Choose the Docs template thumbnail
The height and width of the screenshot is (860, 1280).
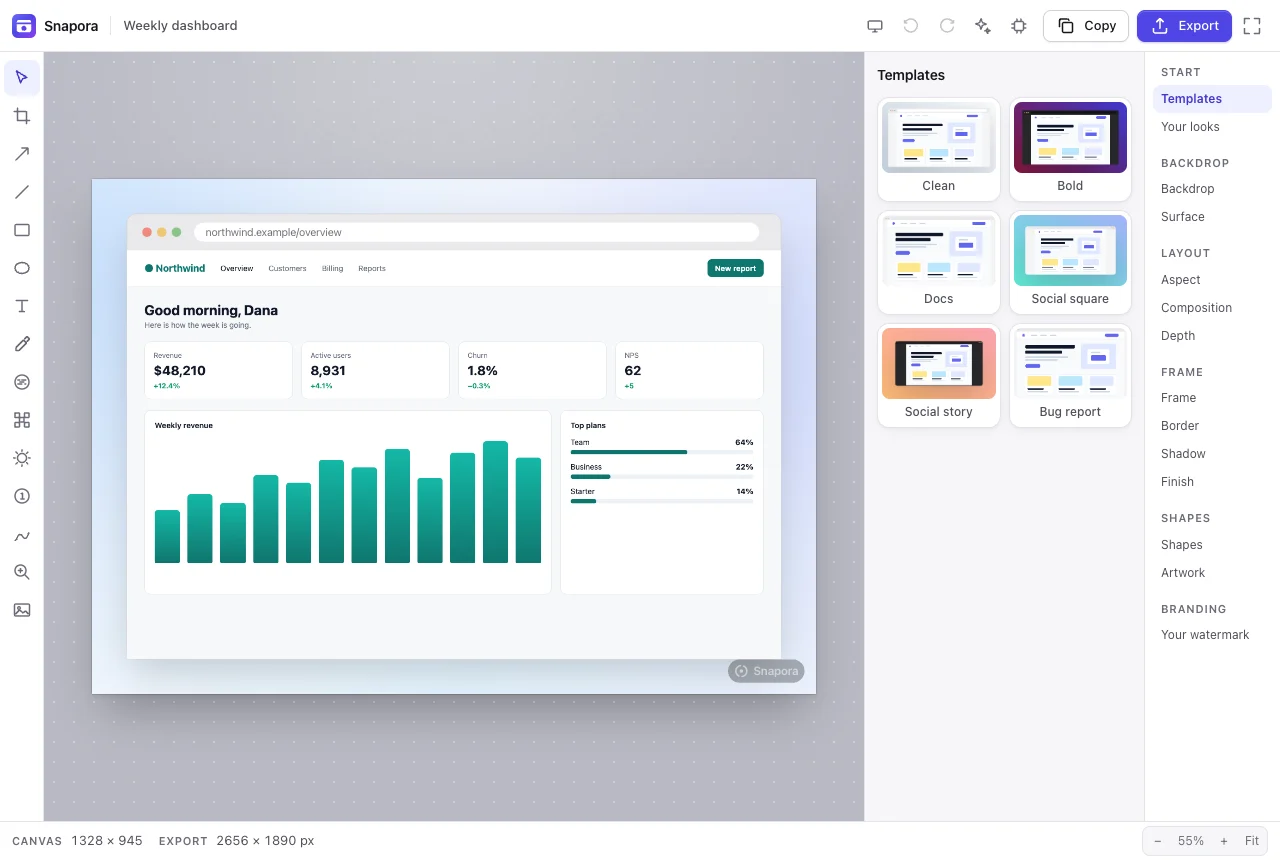[939, 262]
